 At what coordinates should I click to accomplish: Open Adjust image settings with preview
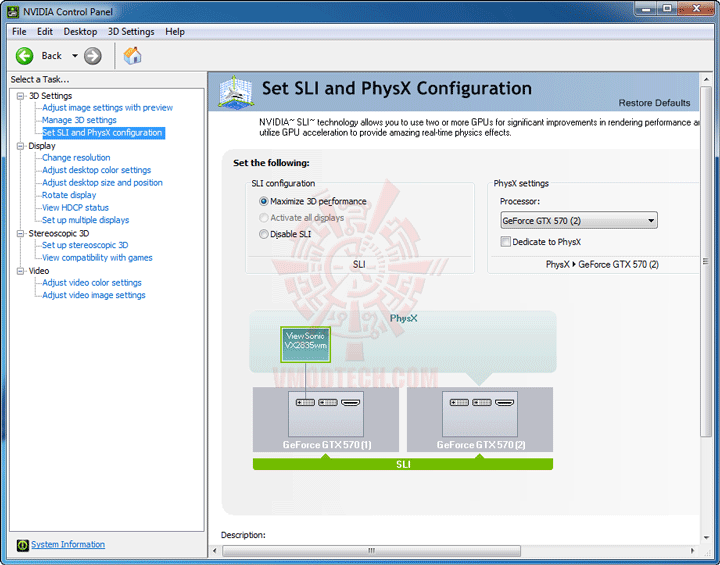click(107, 107)
